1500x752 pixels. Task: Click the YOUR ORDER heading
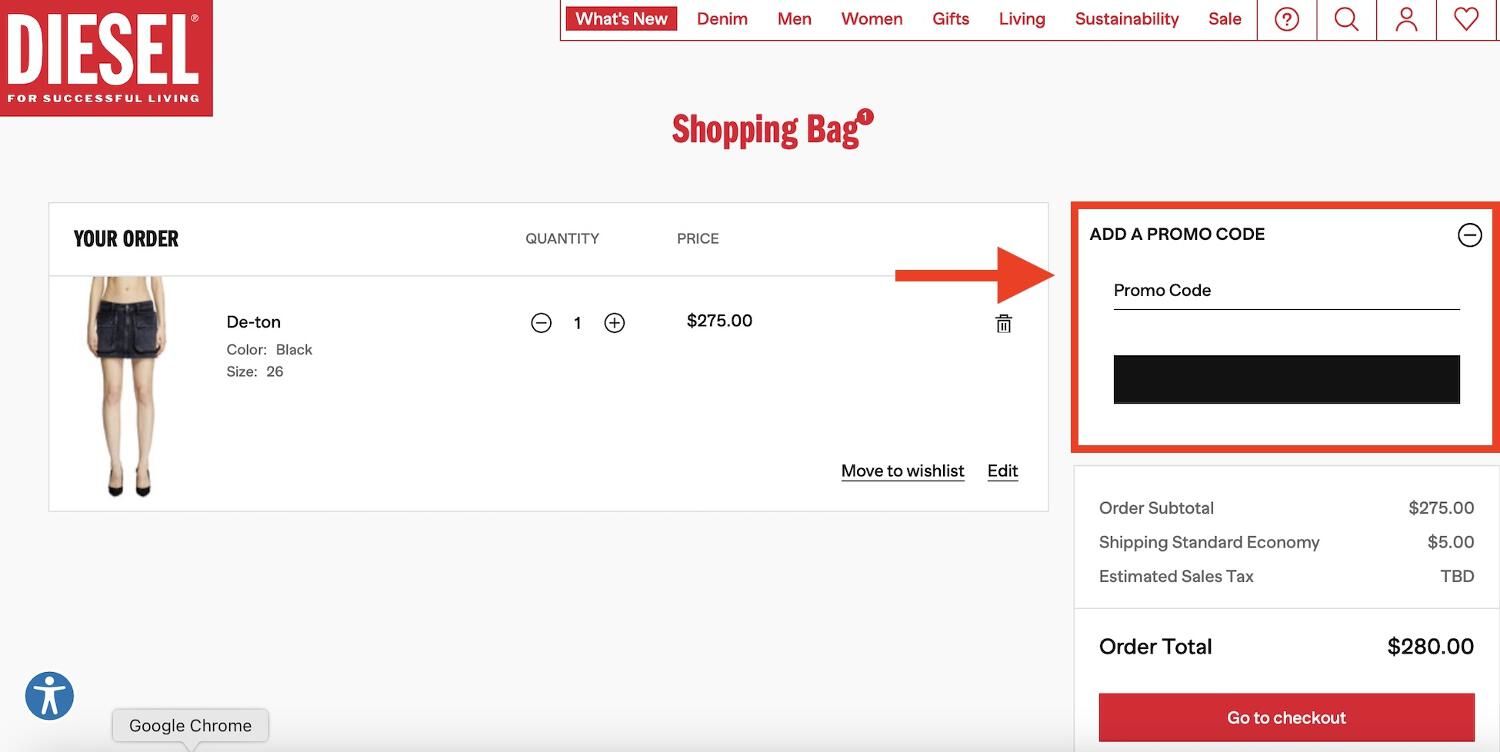point(126,239)
